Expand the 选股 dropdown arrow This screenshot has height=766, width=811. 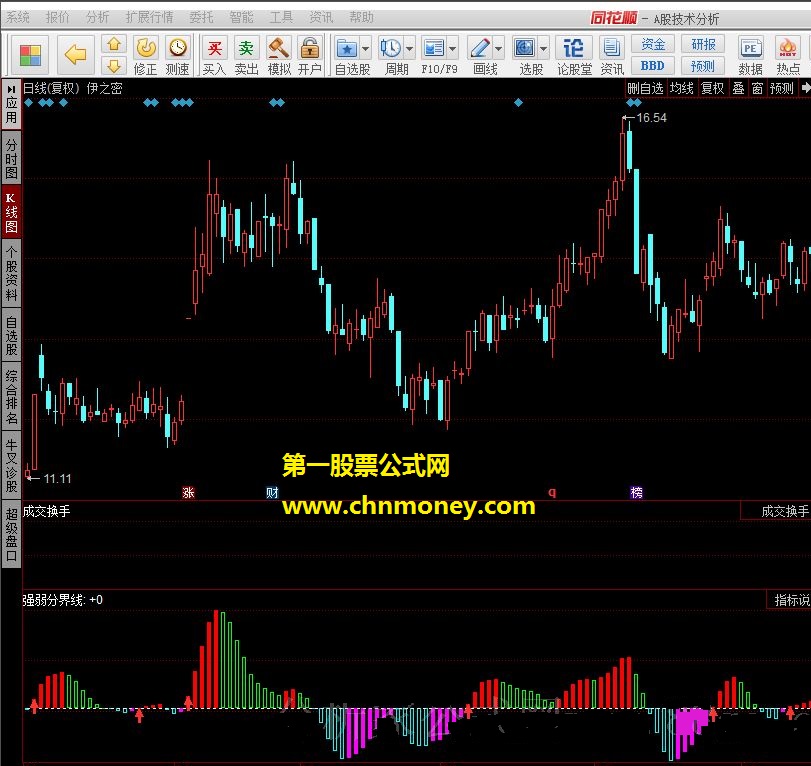click(x=543, y=49)
